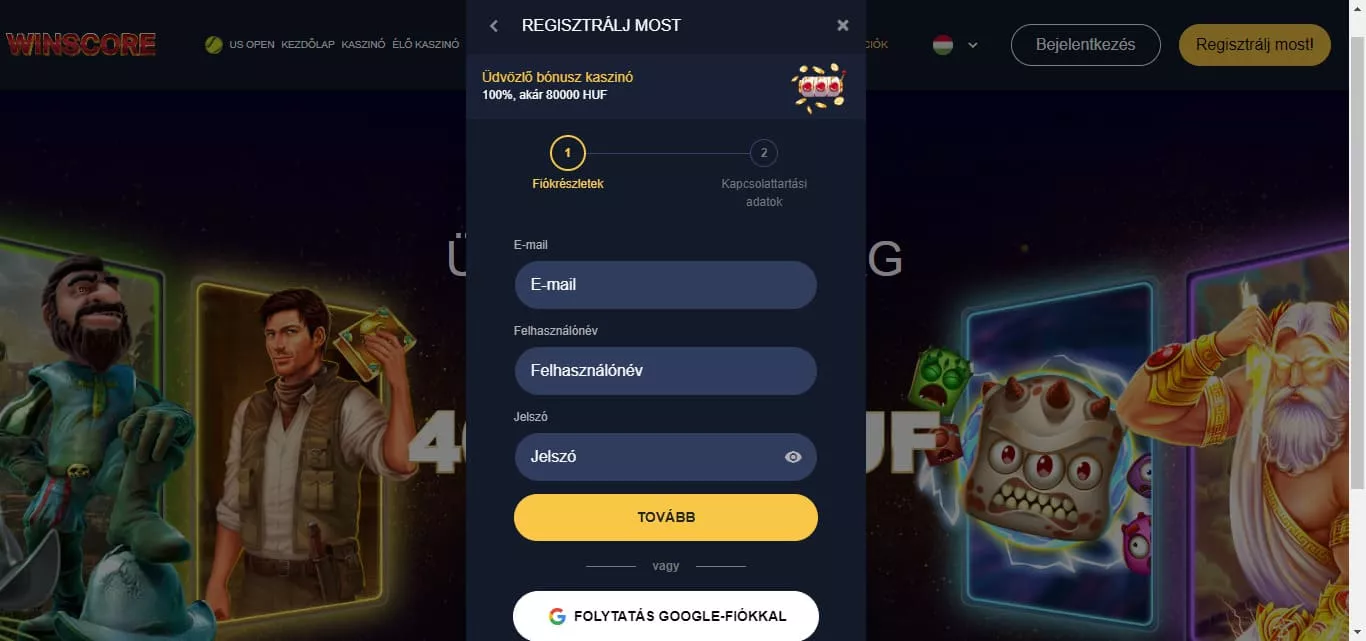This screenshot has width=1366, height=641.
Task: Open the Élő Kaszinó menu item
Action: (x=426, y=44)
